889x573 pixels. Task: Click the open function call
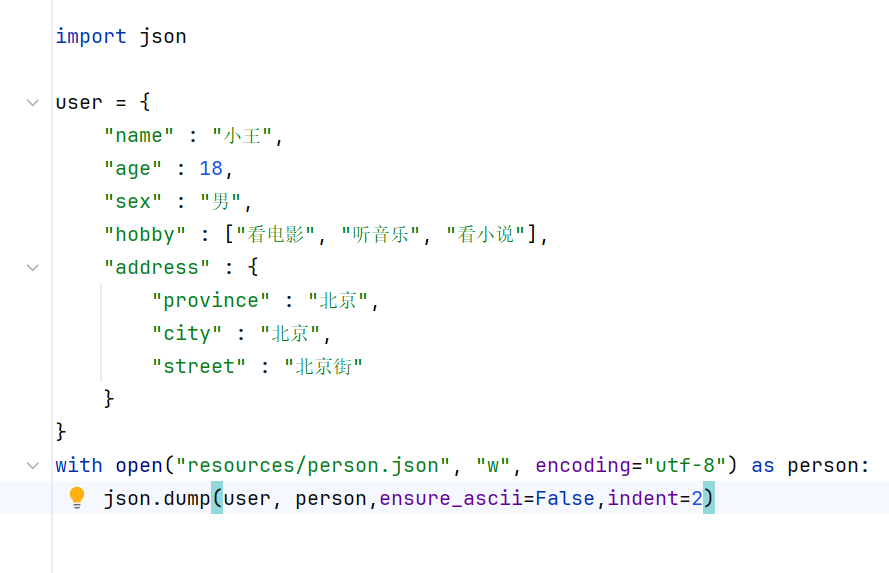pyautogui.click(x=139, y=465)
